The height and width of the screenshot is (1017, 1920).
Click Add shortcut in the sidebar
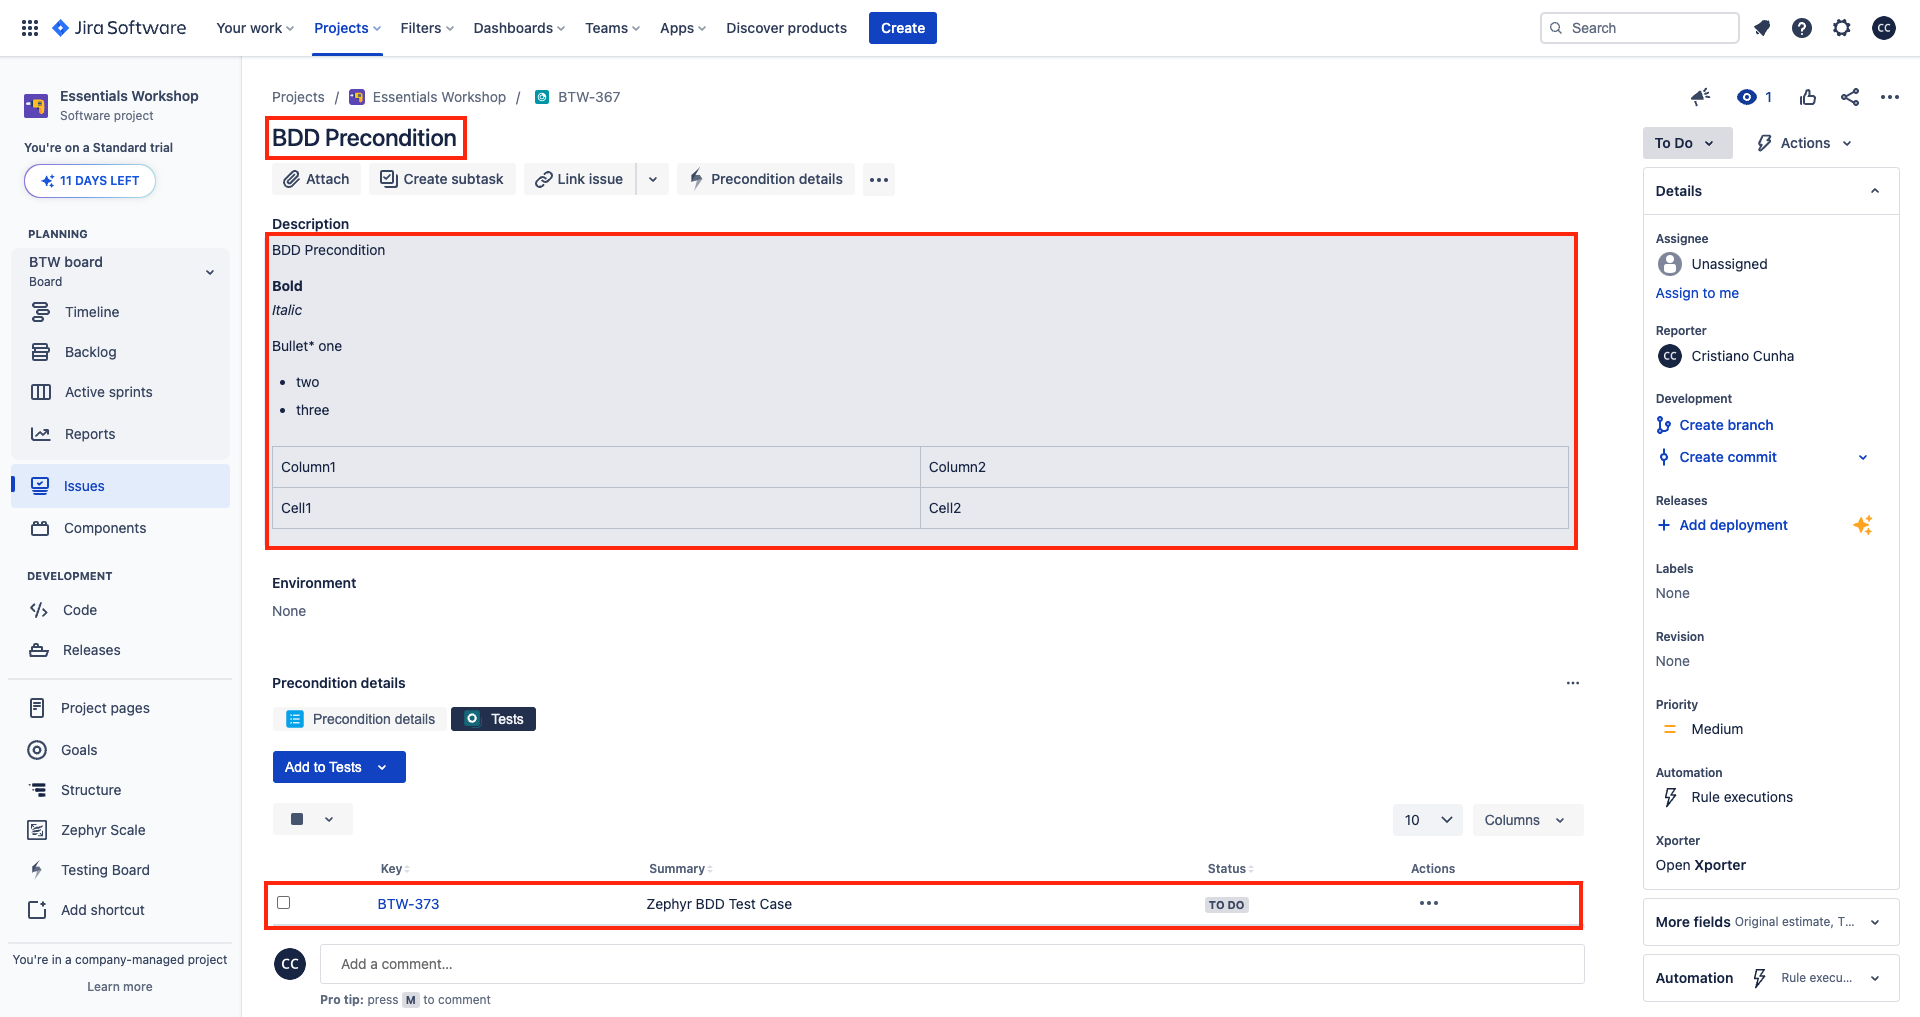pos(102,910)
